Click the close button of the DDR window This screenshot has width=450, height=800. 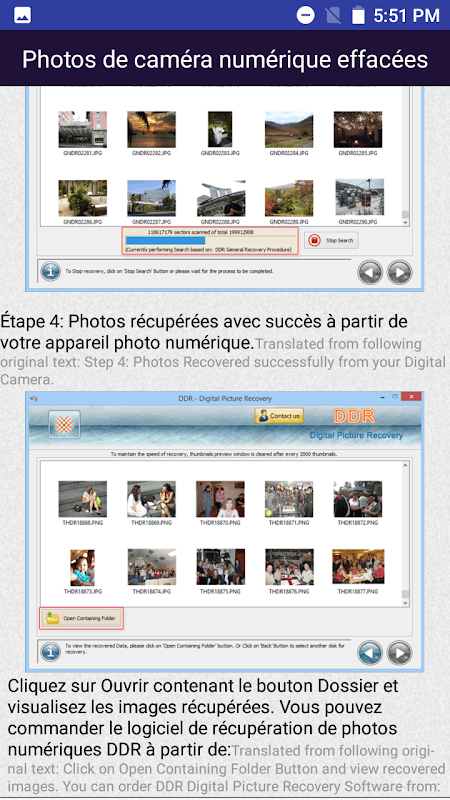(x=411, y=396)
